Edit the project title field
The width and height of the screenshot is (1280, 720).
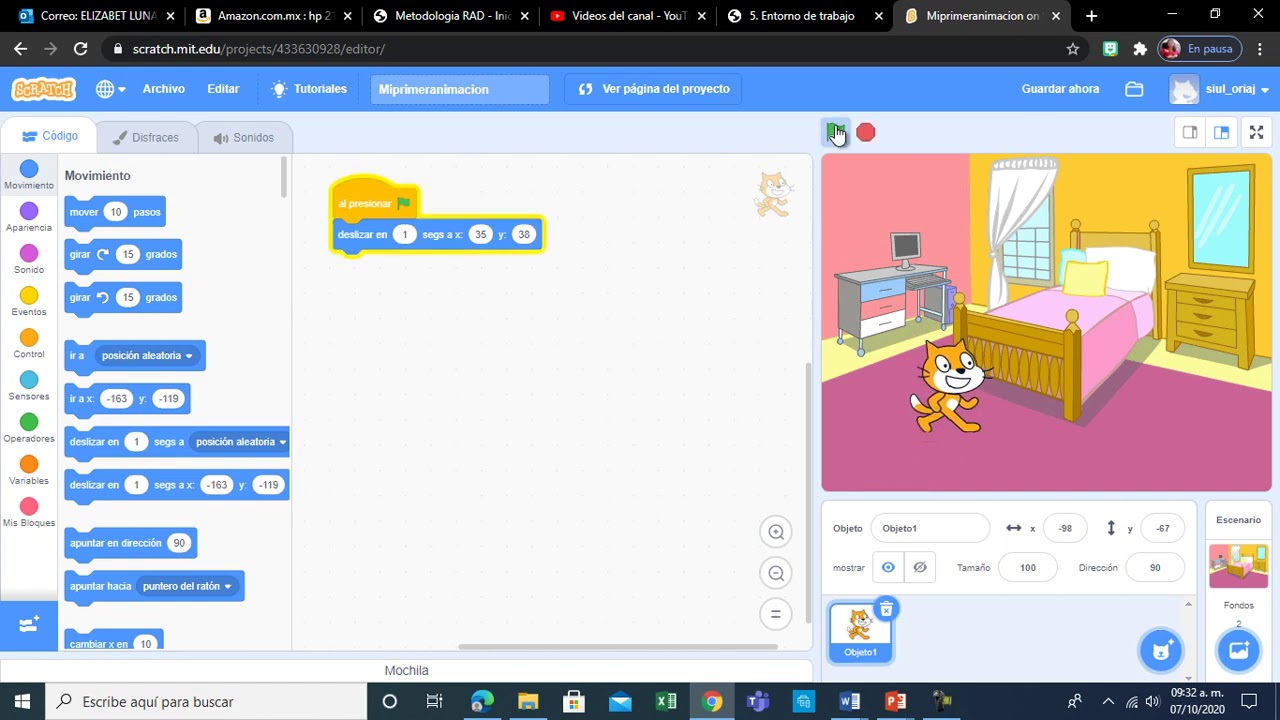pos(459,89)
